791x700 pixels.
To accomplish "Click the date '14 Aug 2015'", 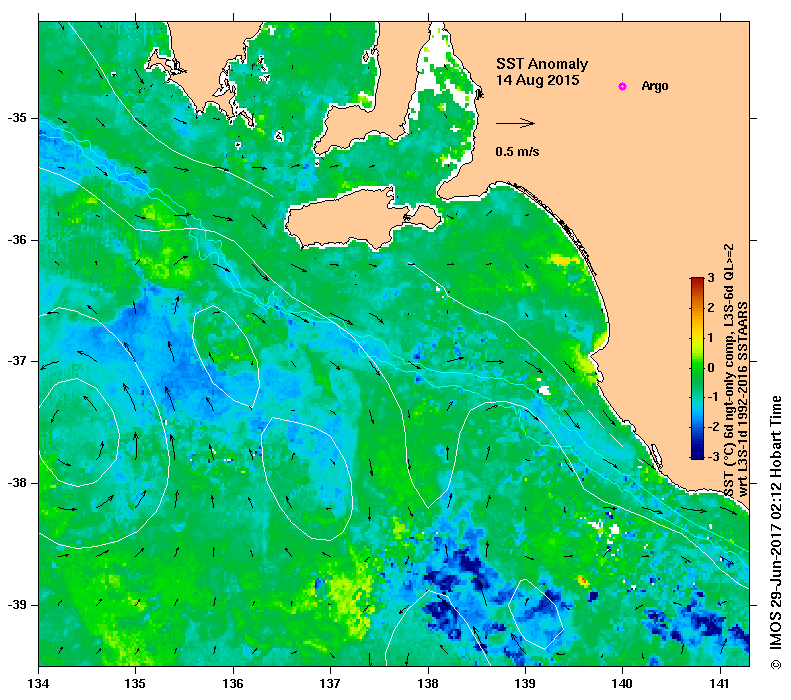I will (x=537, y=80).
